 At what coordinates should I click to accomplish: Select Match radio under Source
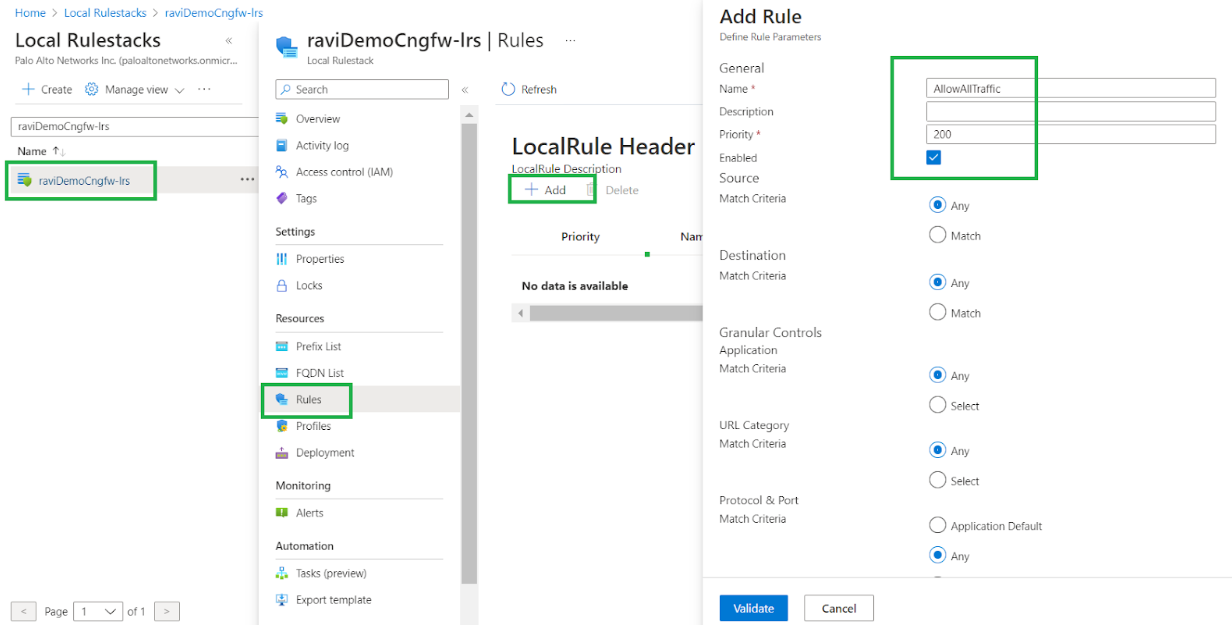tap(937, 235)
